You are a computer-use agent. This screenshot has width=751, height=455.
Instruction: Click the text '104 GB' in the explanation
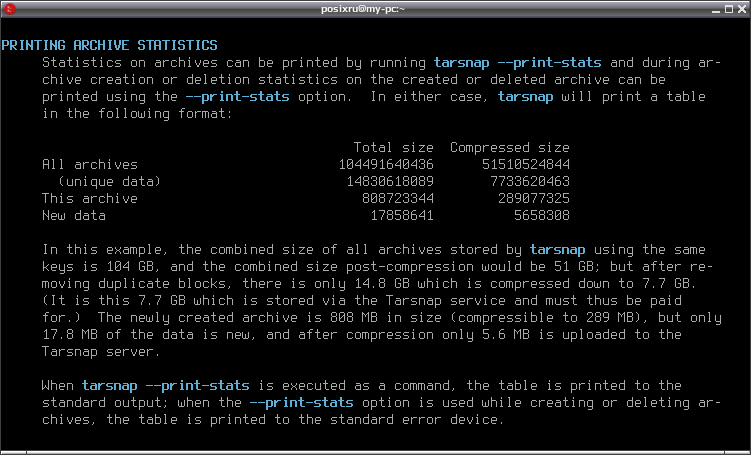click(130, 266)
